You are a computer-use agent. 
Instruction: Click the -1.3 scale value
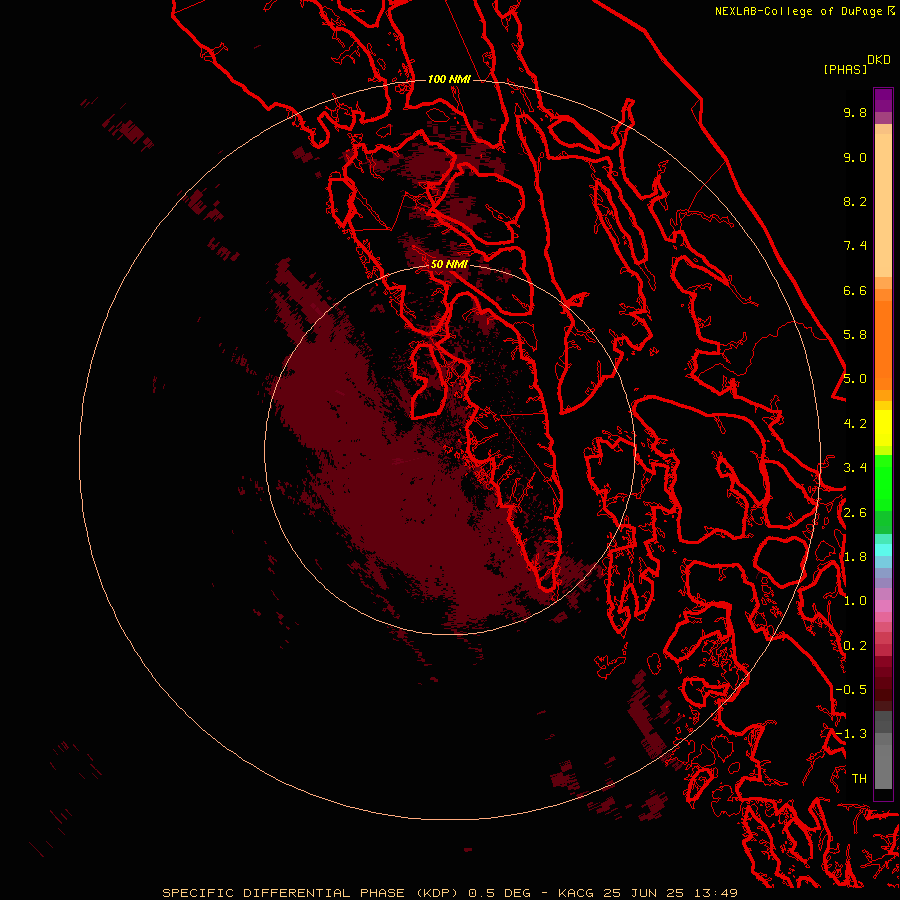coord(851,734)
